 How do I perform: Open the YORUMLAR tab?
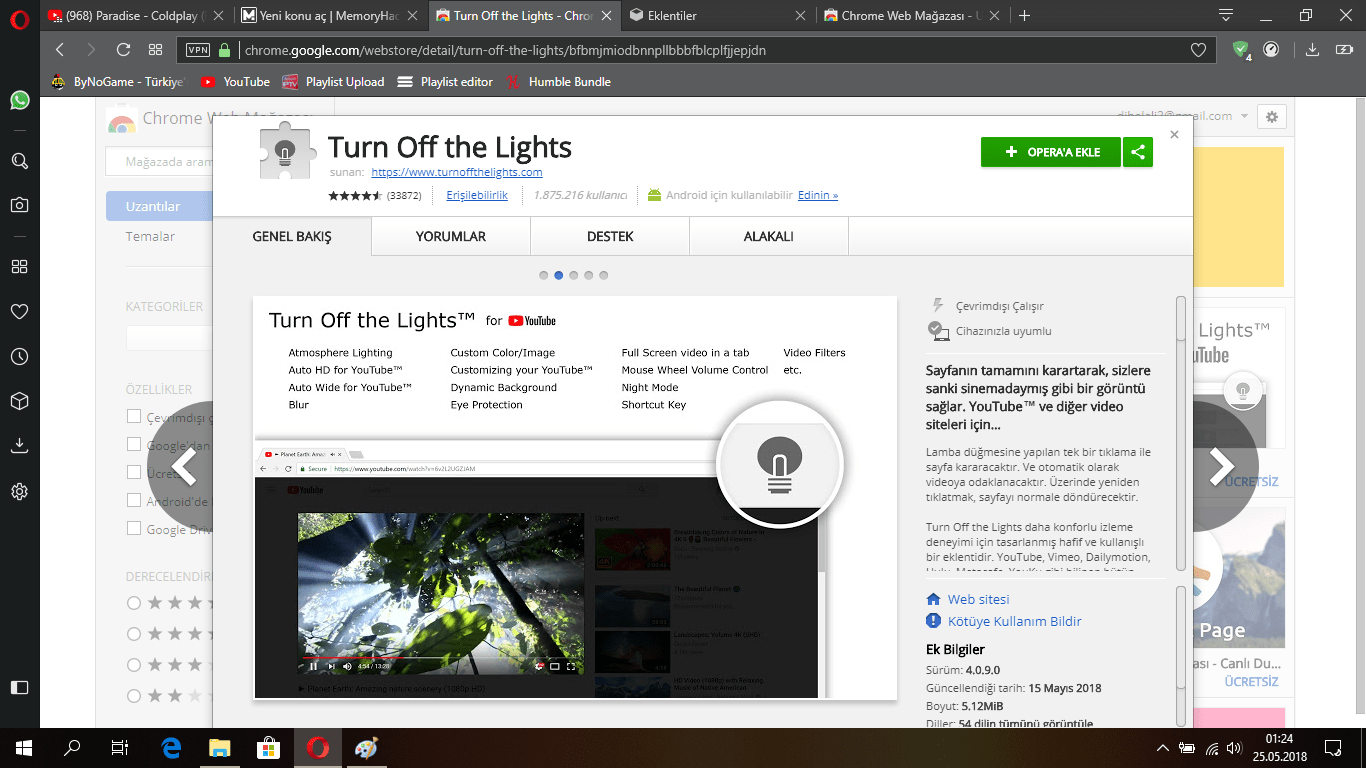(451, 237)
